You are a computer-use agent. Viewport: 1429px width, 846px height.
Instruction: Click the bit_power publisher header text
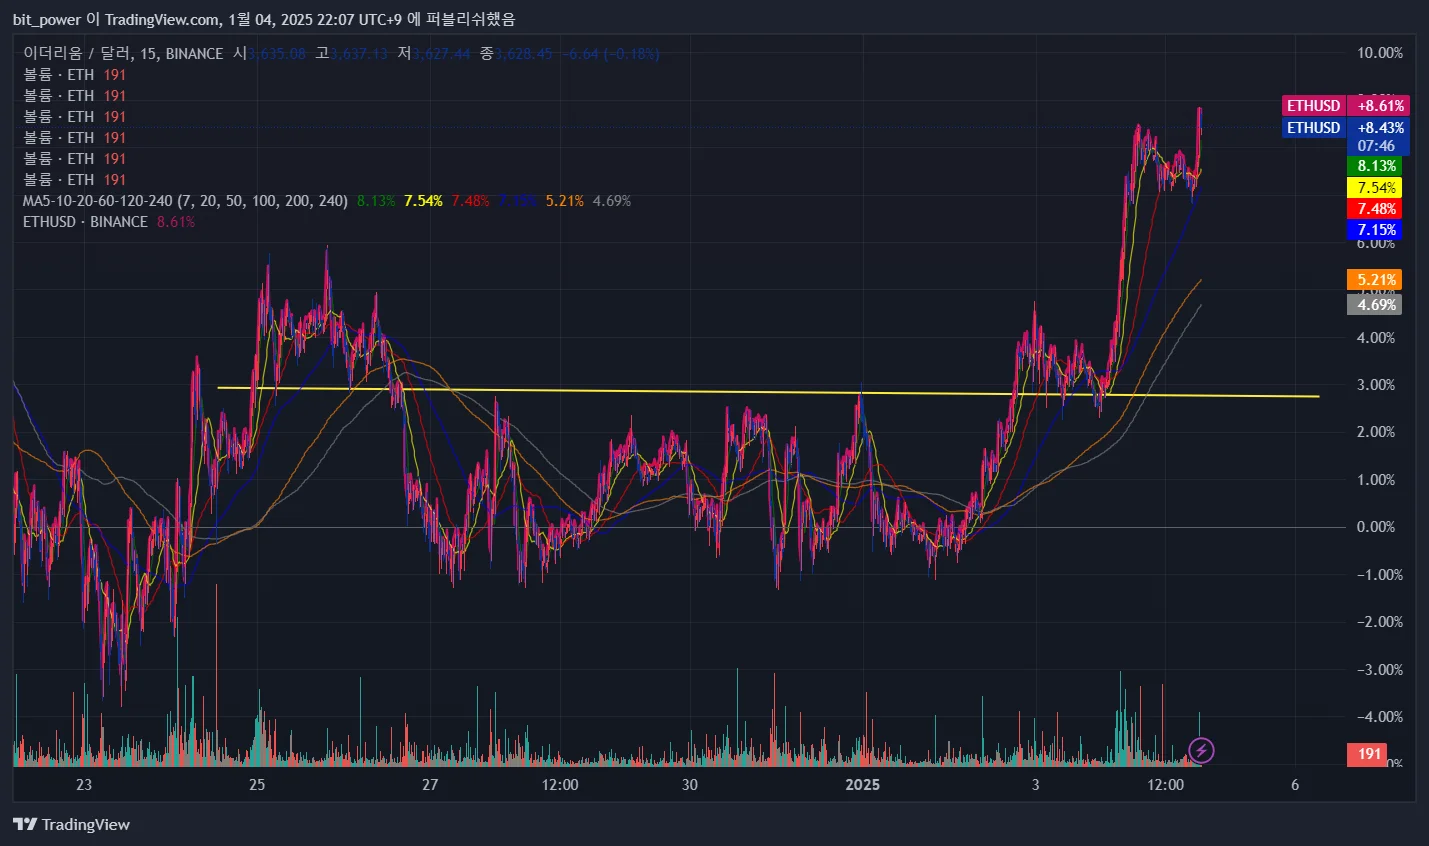46,19
